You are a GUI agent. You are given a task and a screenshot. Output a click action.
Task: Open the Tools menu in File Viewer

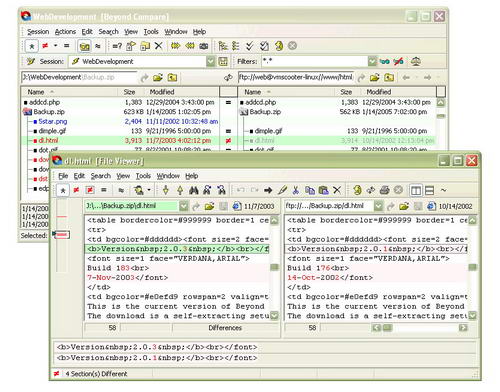(143, 176)
